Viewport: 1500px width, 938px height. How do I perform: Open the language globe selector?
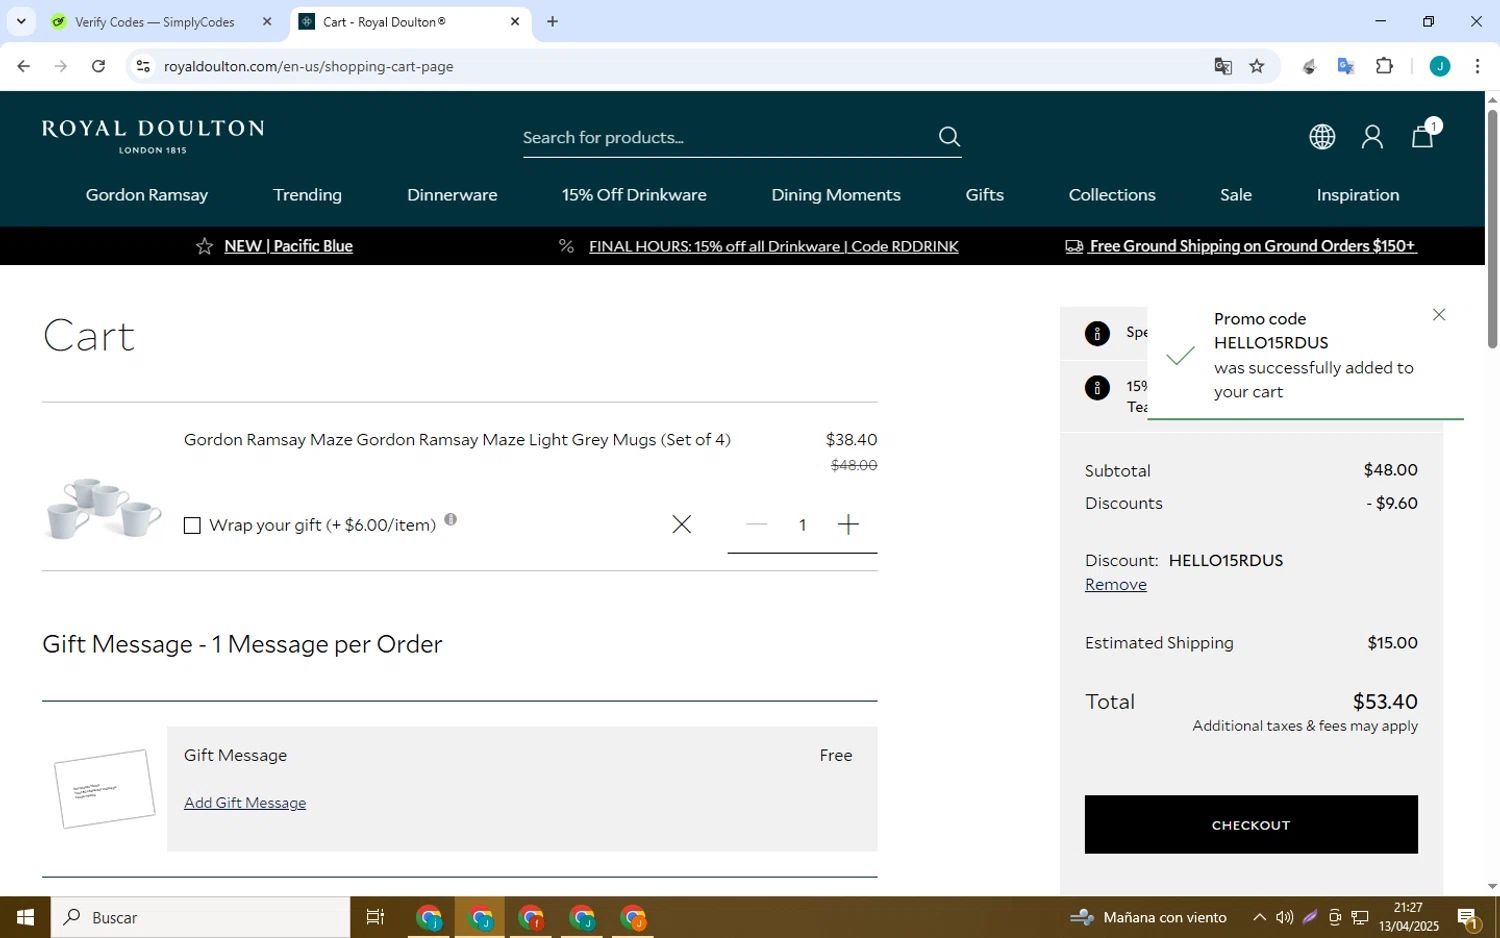pos(1322,137)
